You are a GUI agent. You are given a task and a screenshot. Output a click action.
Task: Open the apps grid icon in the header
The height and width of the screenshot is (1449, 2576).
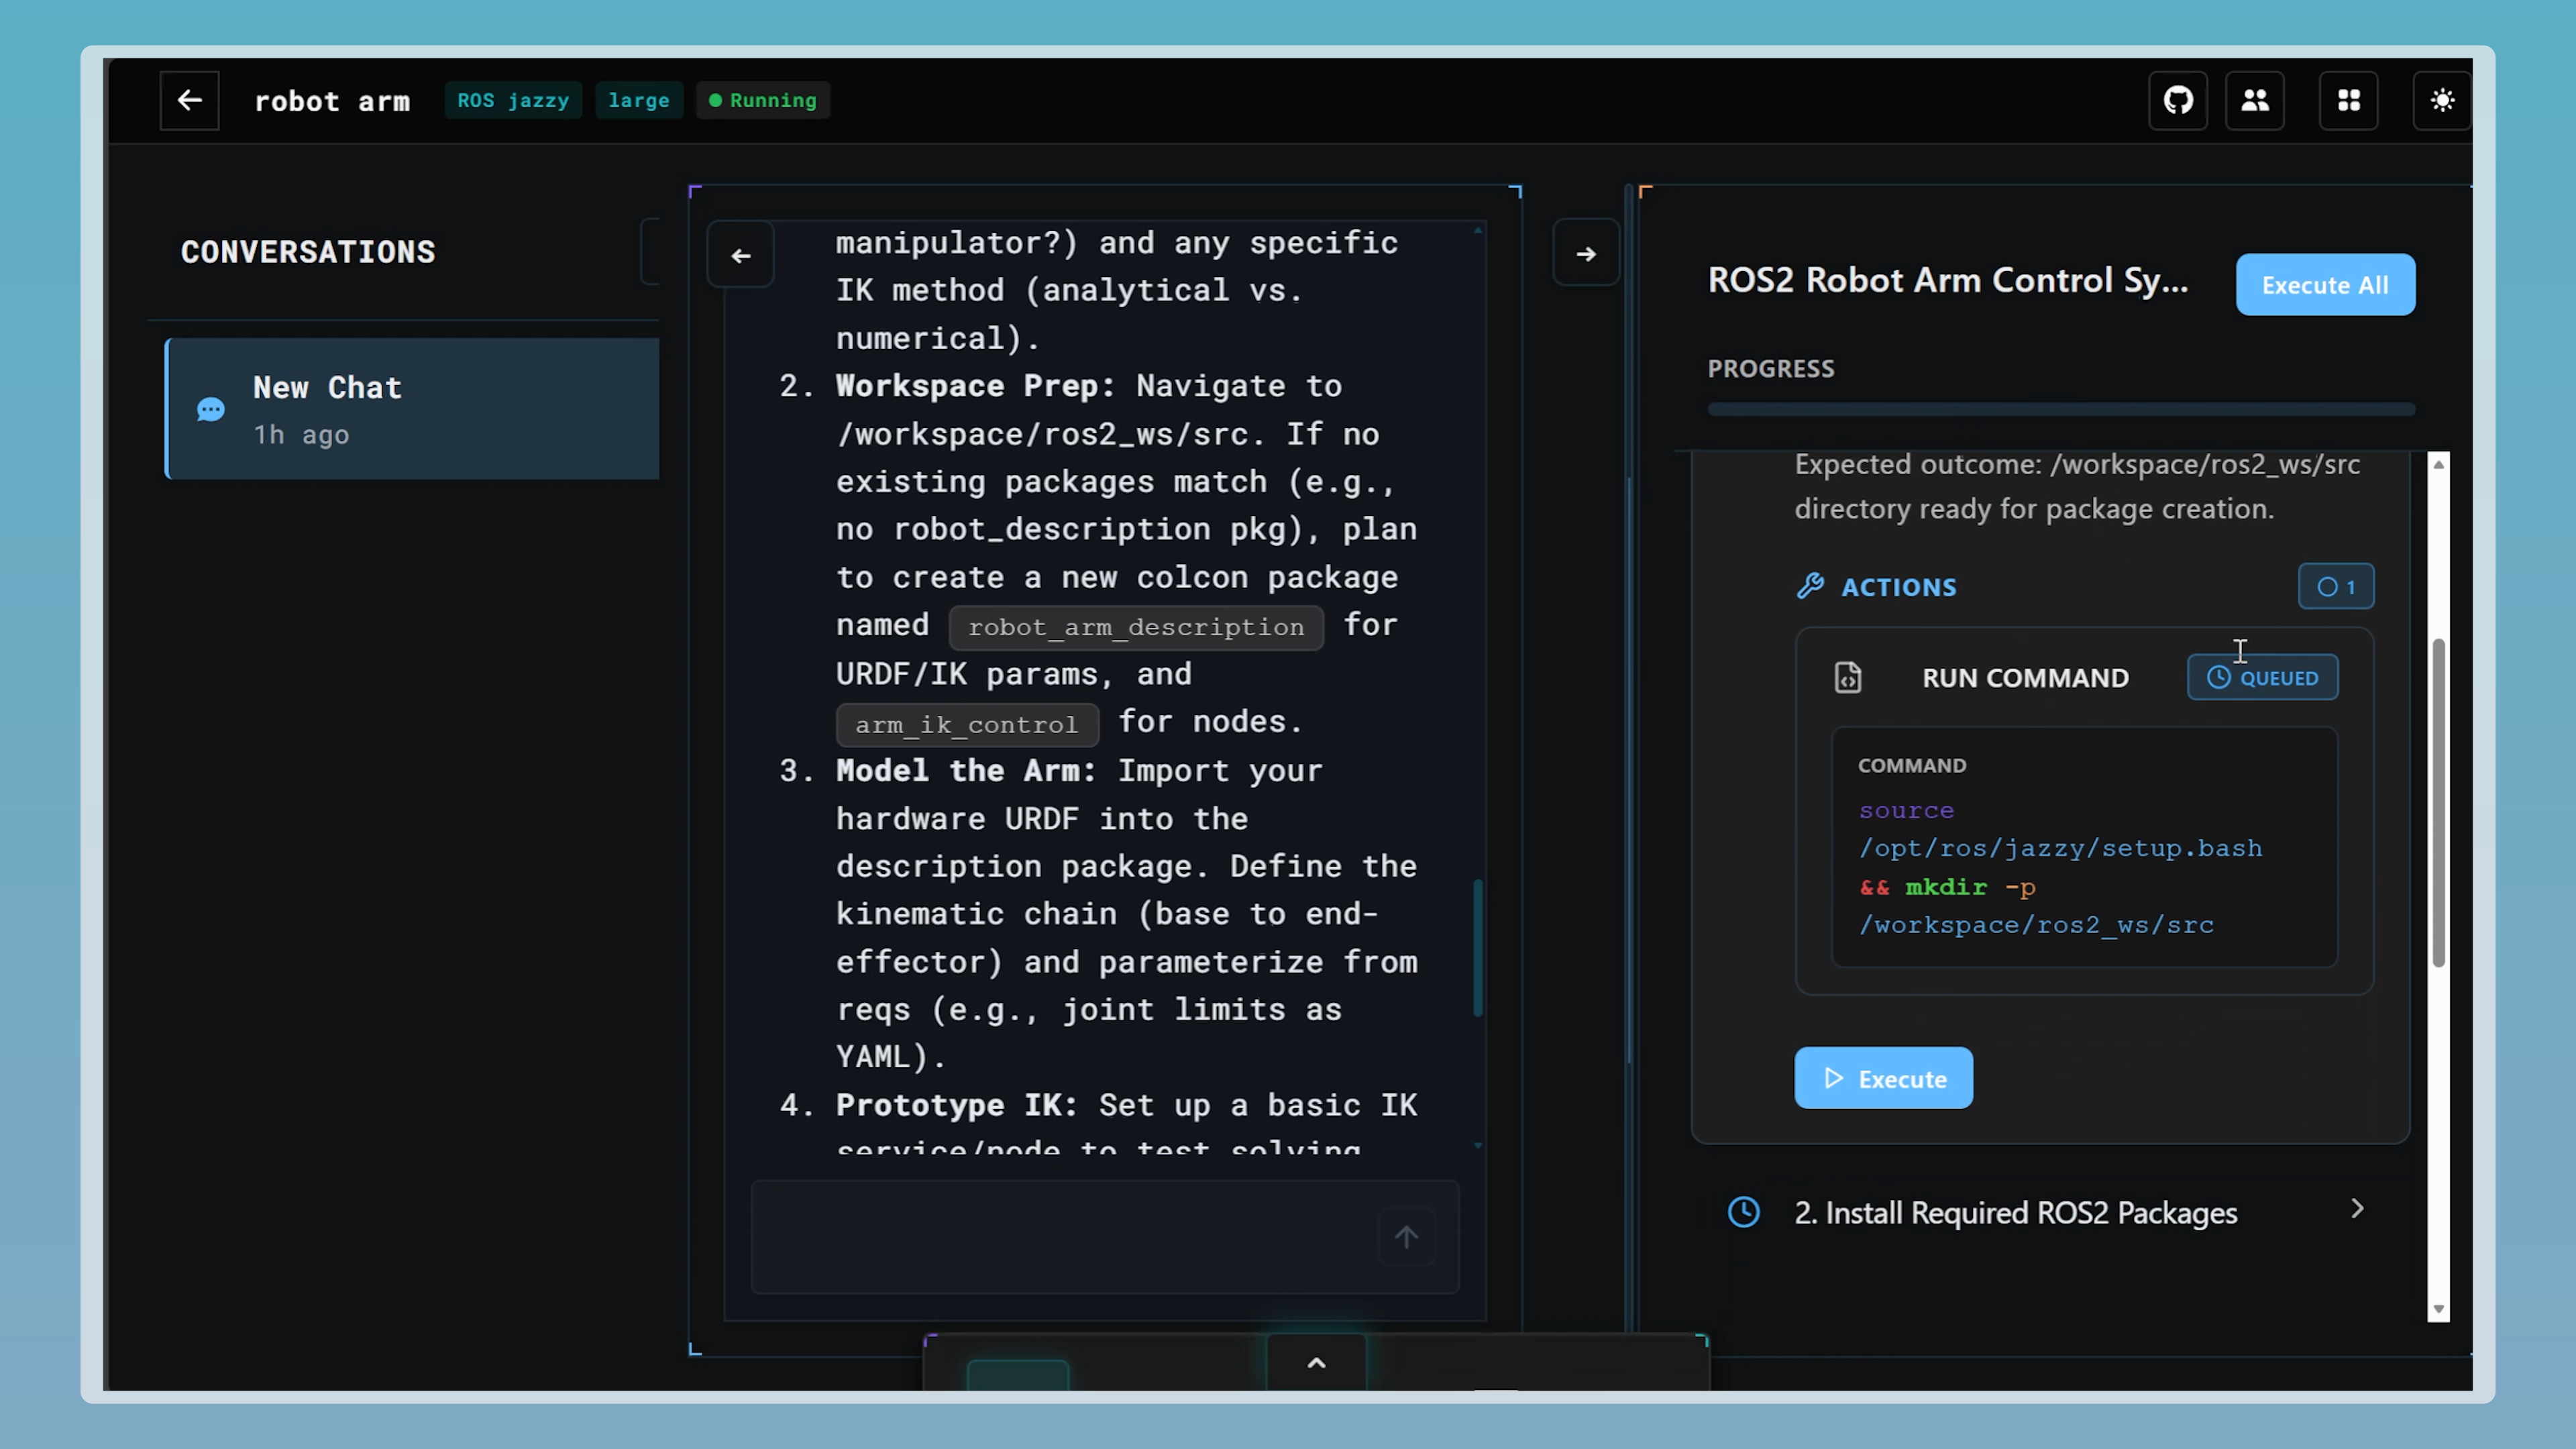click(x=2349, y=100)
